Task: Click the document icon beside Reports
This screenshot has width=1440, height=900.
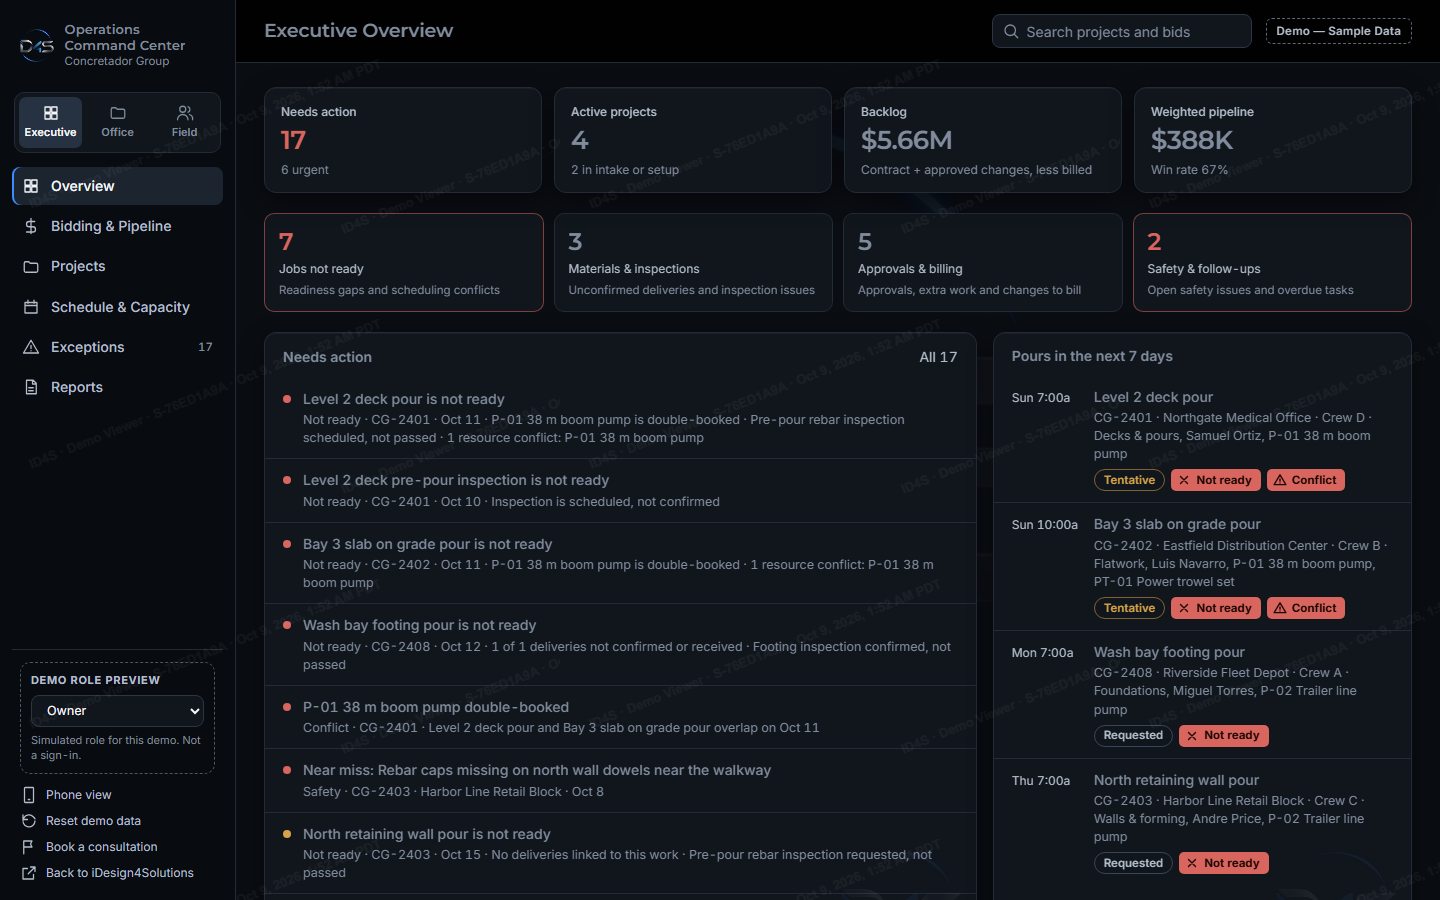Action: (31, 387)
